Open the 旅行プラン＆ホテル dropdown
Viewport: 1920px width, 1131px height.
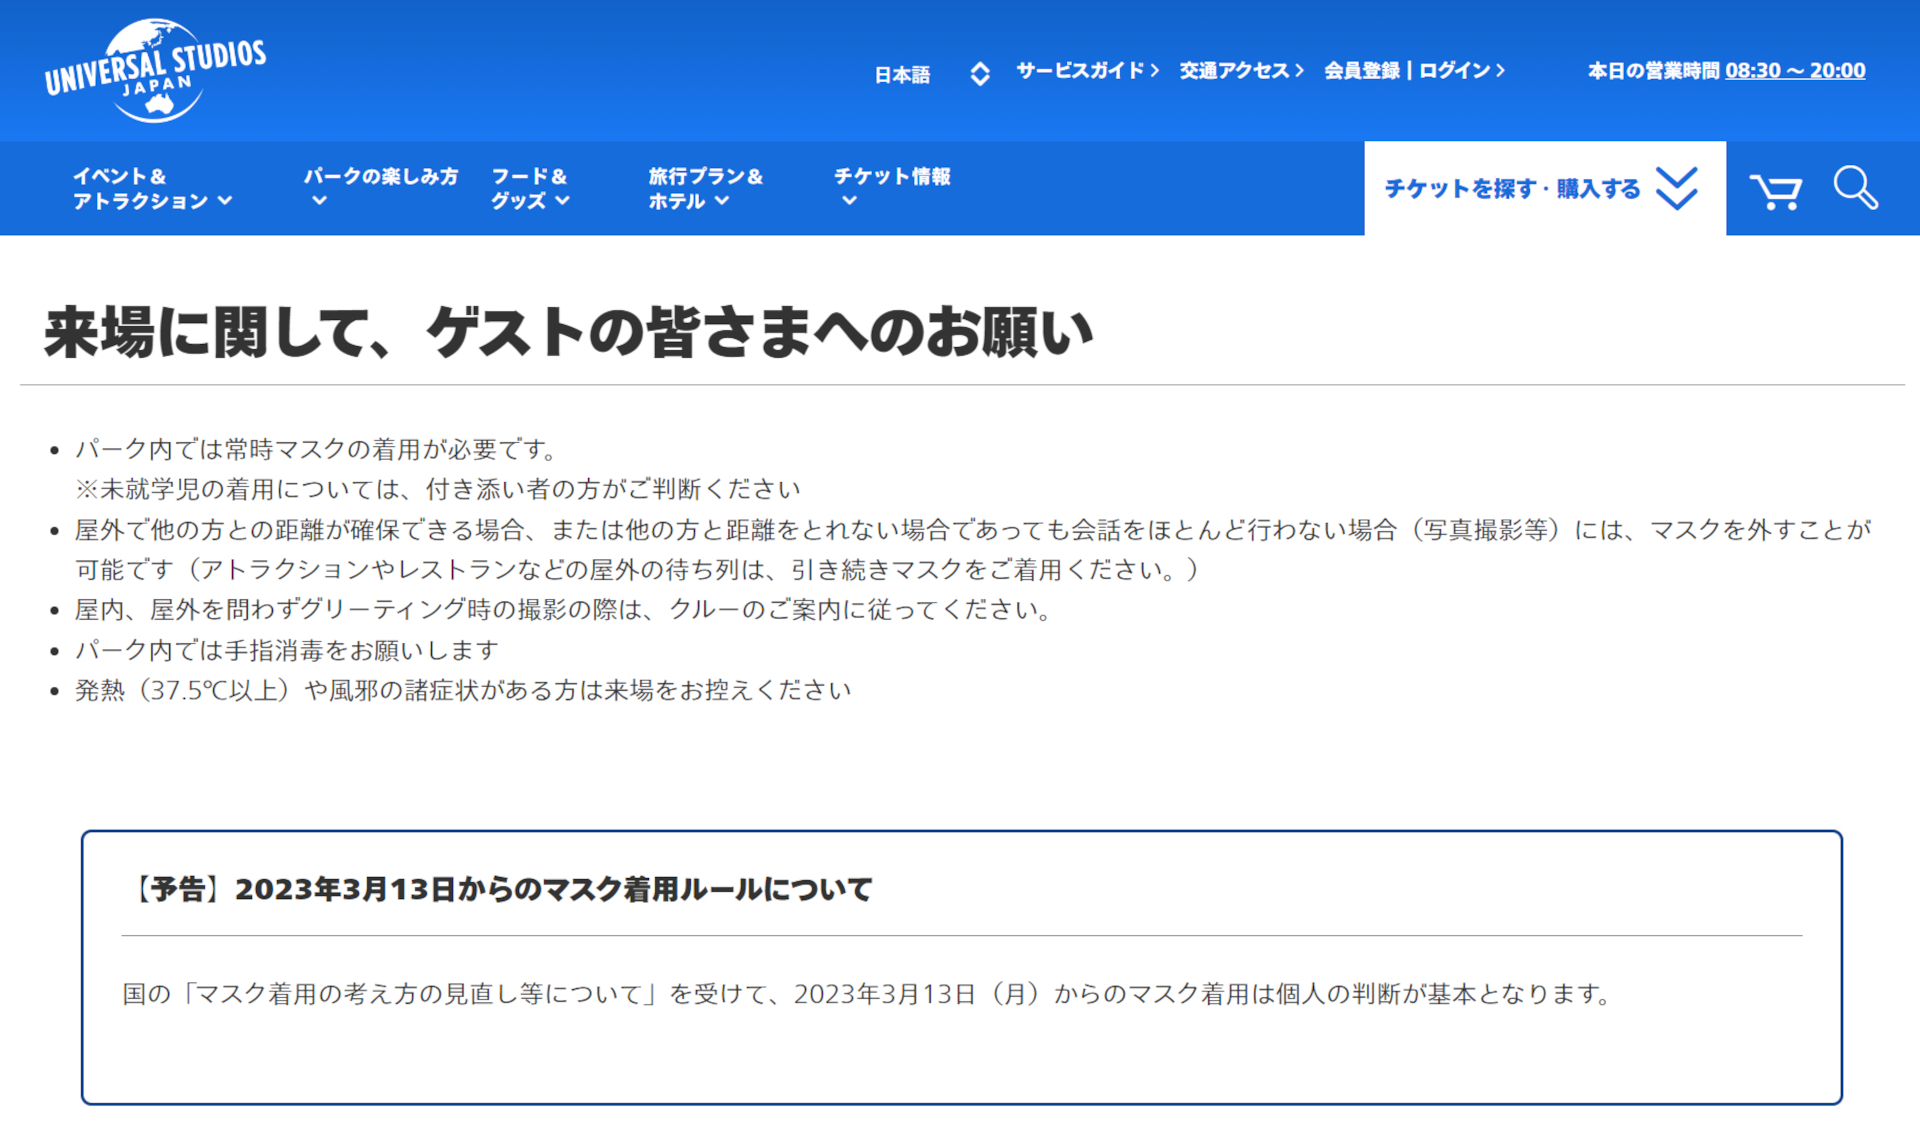click(x=706, y=188)
